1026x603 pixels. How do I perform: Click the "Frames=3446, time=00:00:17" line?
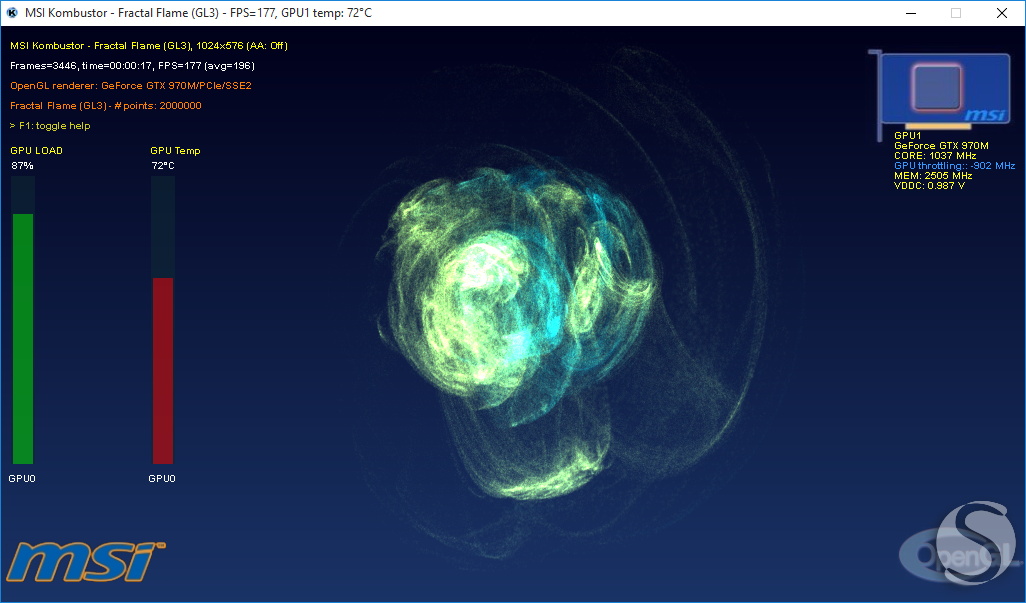coord(133,65)
